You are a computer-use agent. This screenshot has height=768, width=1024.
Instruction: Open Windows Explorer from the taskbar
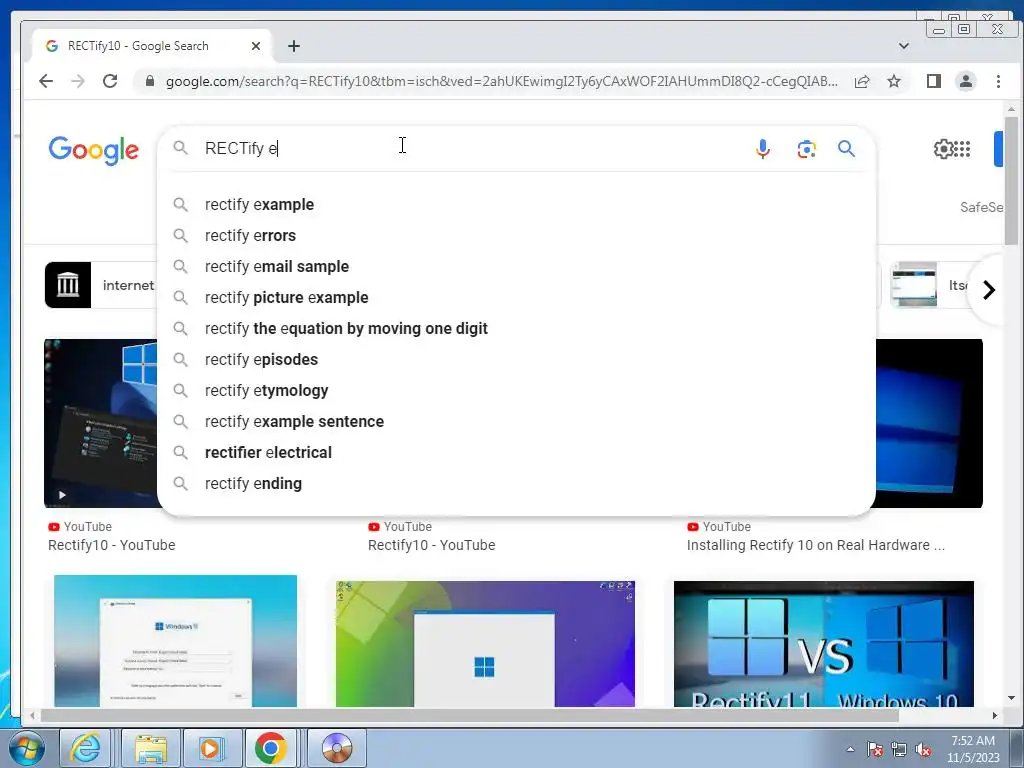click(x=150, y=748)
